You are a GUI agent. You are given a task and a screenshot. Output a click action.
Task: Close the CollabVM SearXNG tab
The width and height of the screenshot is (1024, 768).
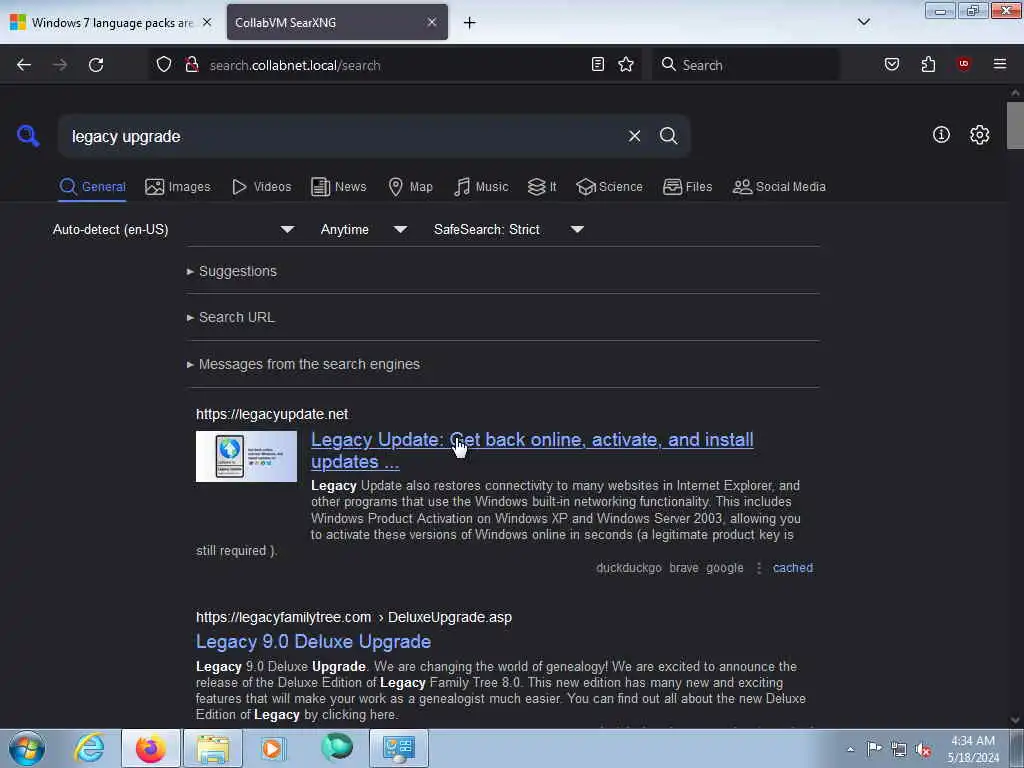[432, 22]
